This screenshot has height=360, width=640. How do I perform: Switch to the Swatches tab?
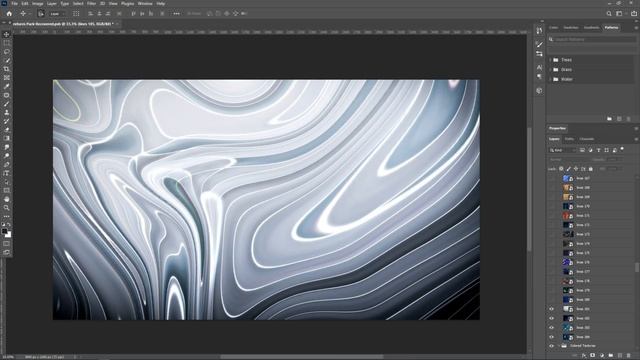571,28
